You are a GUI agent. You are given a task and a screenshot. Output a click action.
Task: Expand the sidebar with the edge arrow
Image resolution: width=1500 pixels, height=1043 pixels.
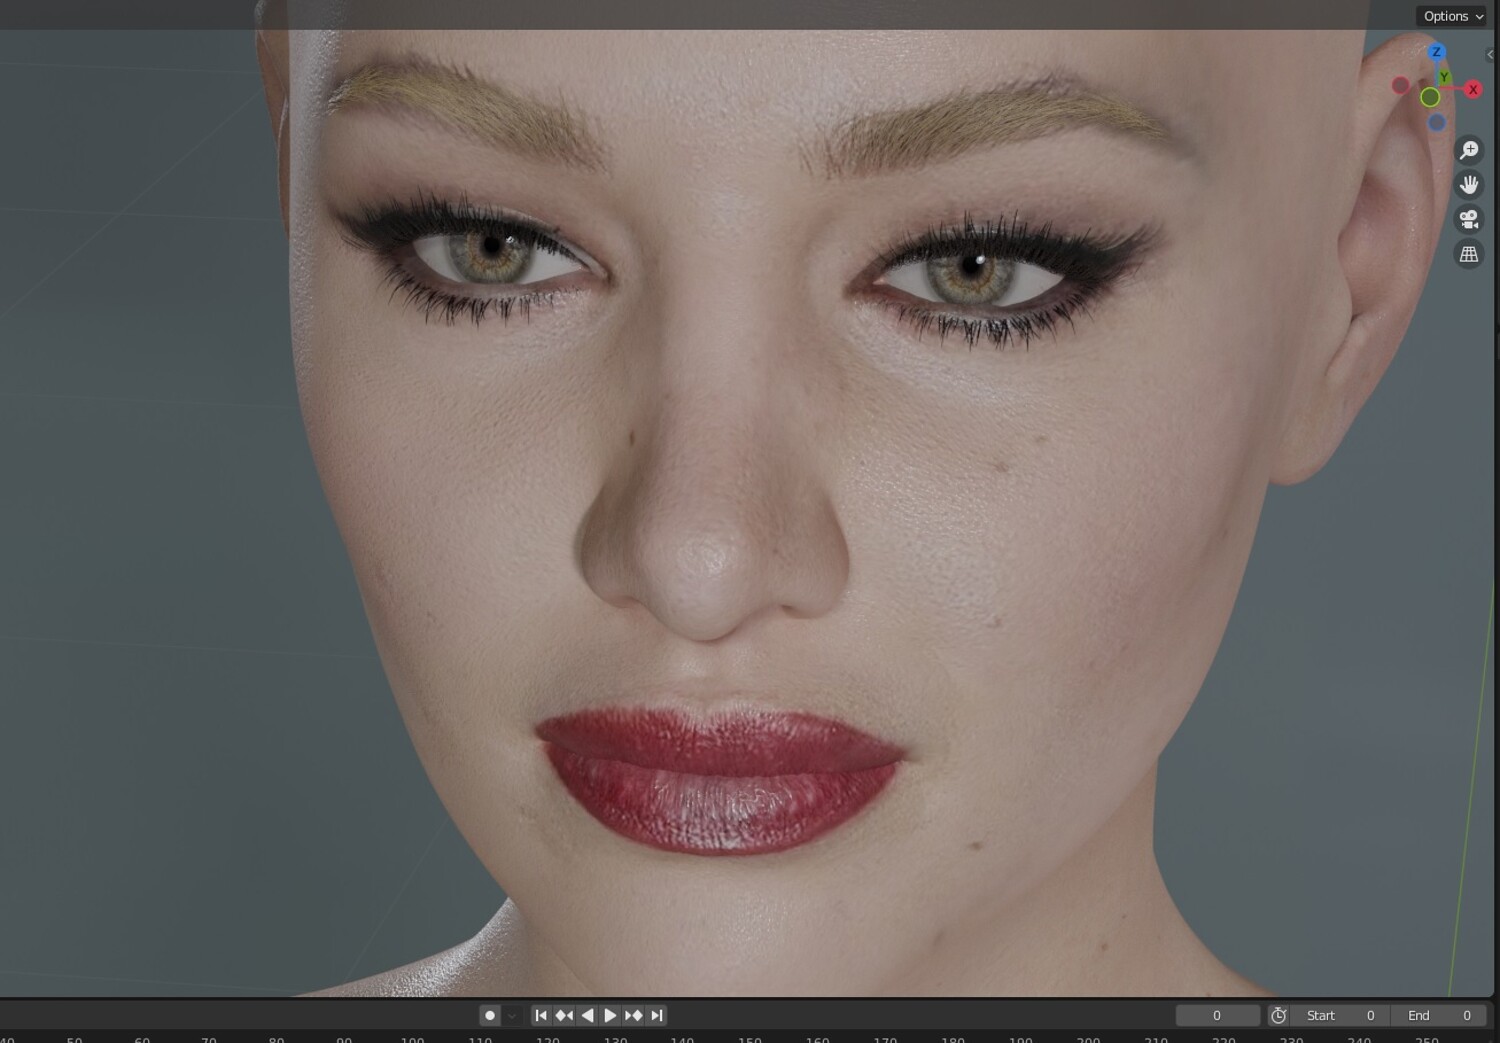click(1491, 55)
